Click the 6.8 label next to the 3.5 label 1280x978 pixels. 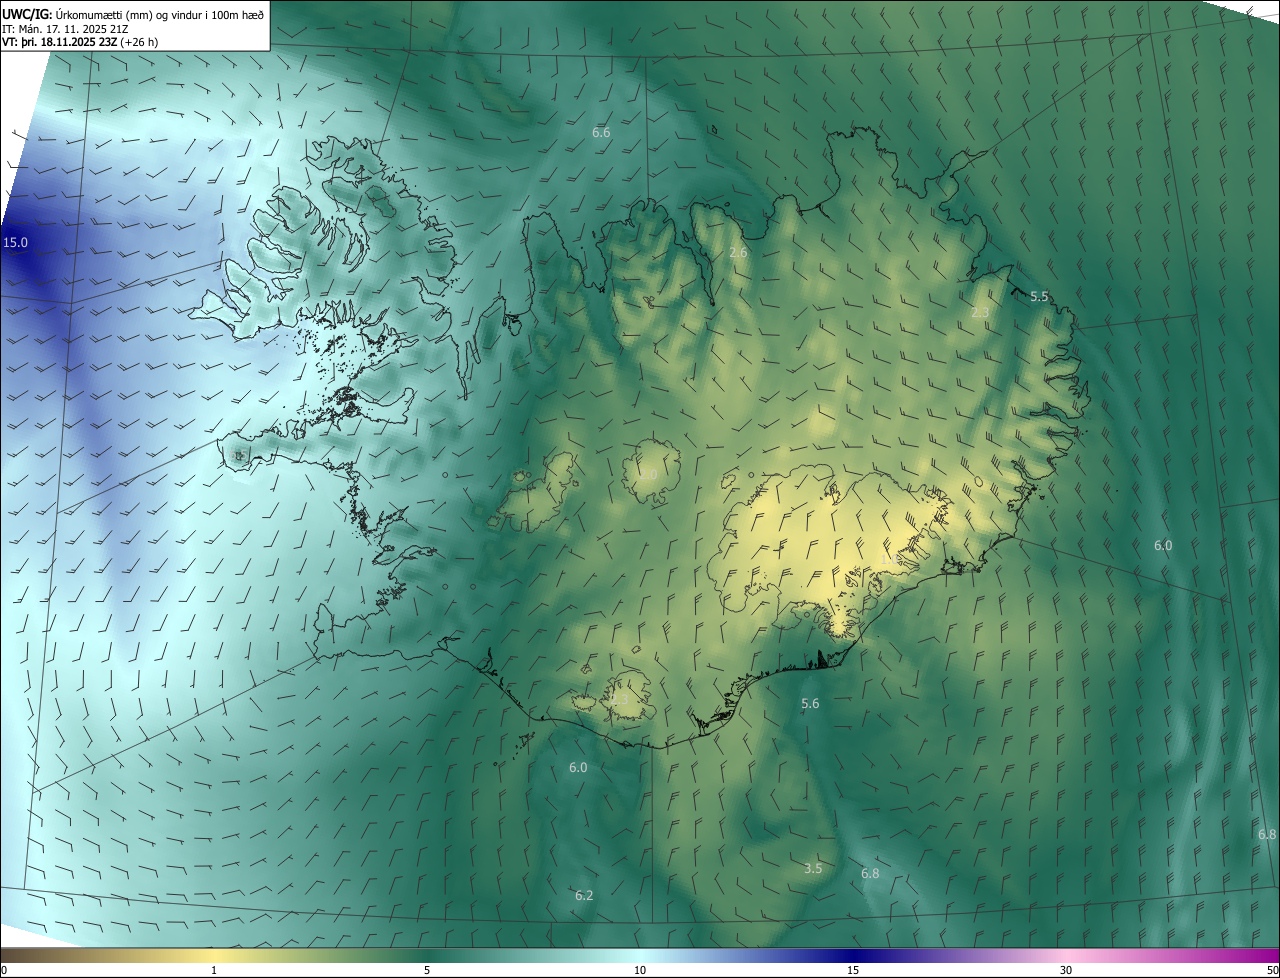pyautogui.click(x=870, y=873)
